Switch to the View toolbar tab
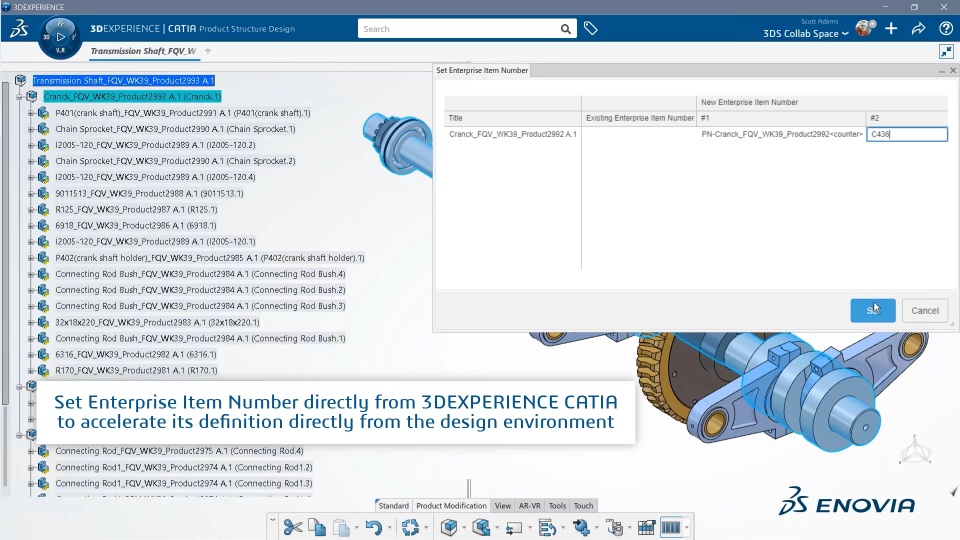 click(x=503, y=506)
